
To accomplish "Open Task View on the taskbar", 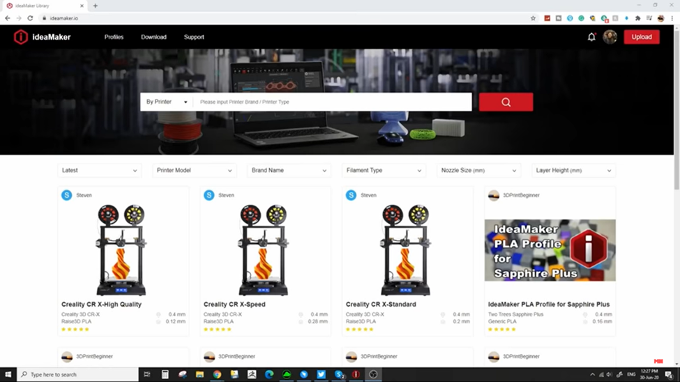I will [x=147, y=374].
